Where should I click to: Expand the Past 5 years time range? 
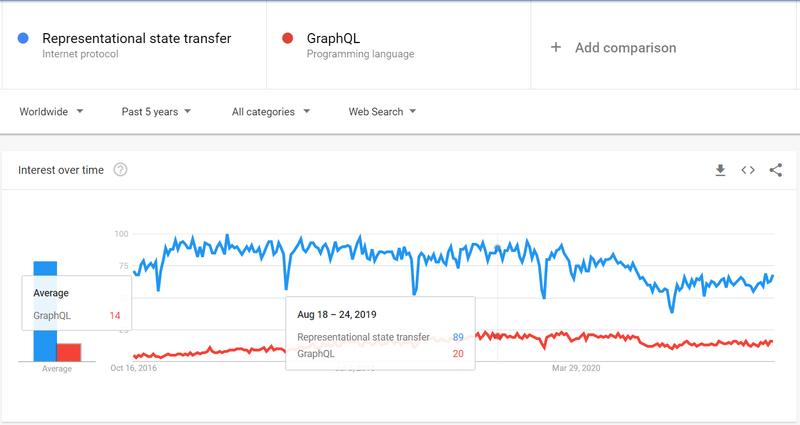pyautogui.click(x=156, y=112)
